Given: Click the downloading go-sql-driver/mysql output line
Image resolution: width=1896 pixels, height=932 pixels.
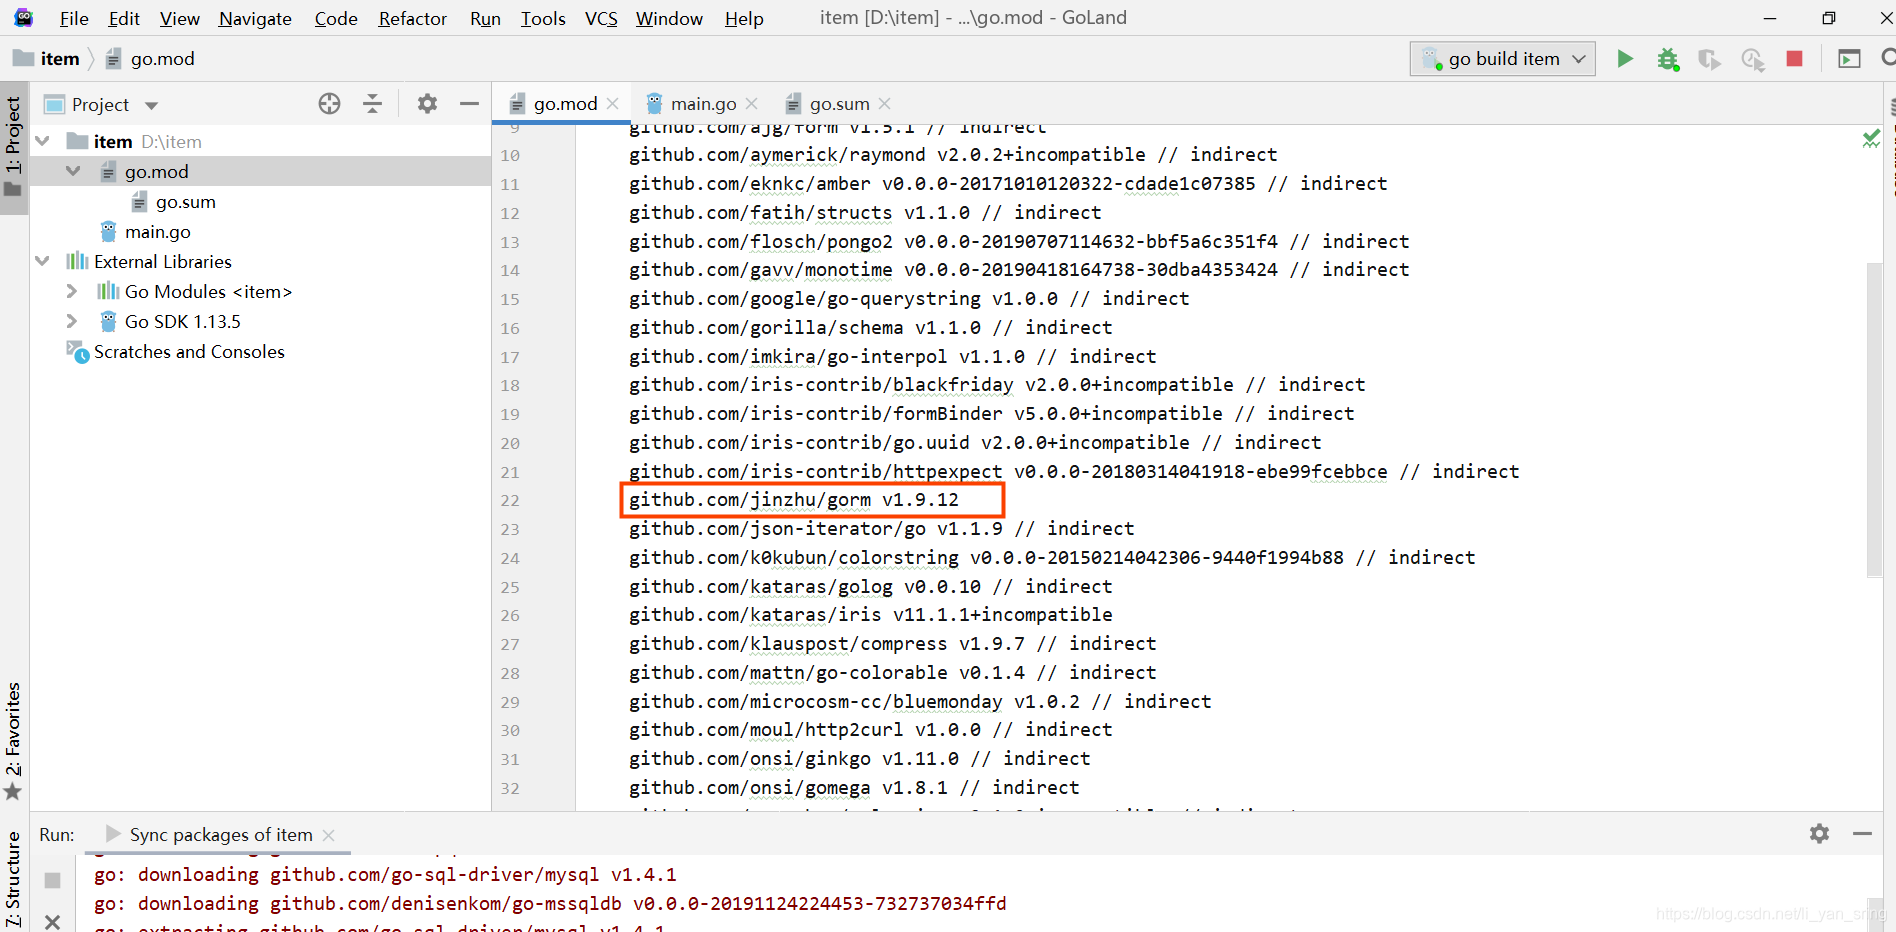Looking at the screenshot, I should click(385, 875).
